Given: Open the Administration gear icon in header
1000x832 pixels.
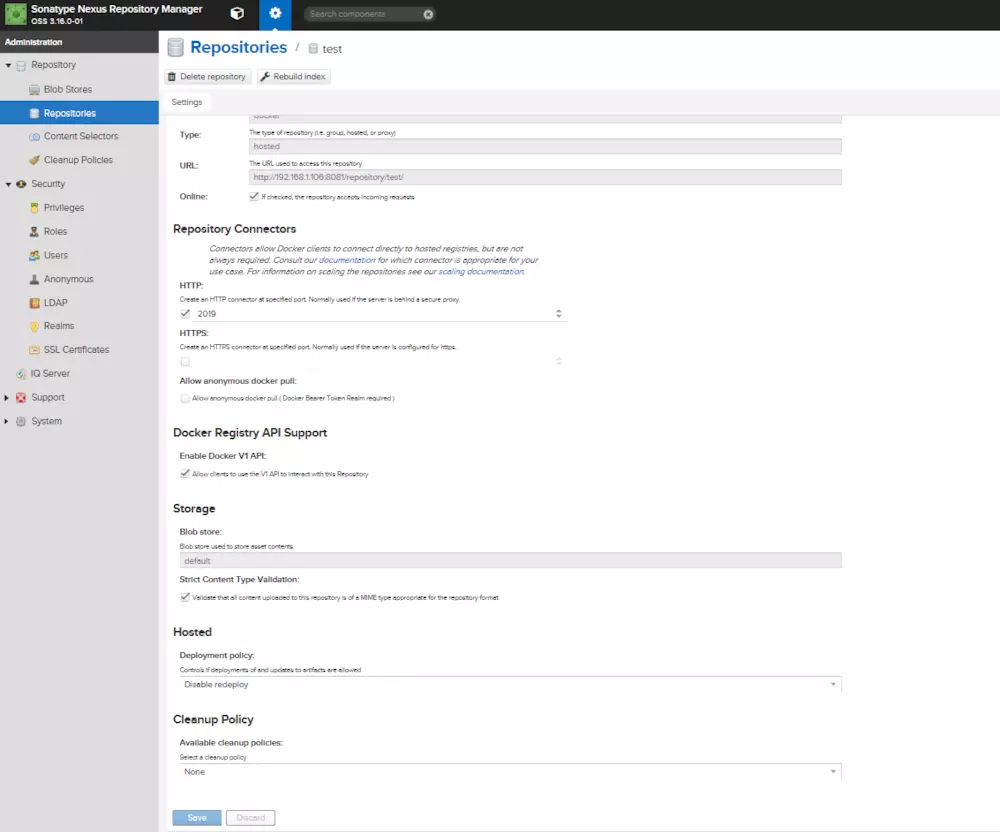Looking at the screenshot, I should point(275,13).
